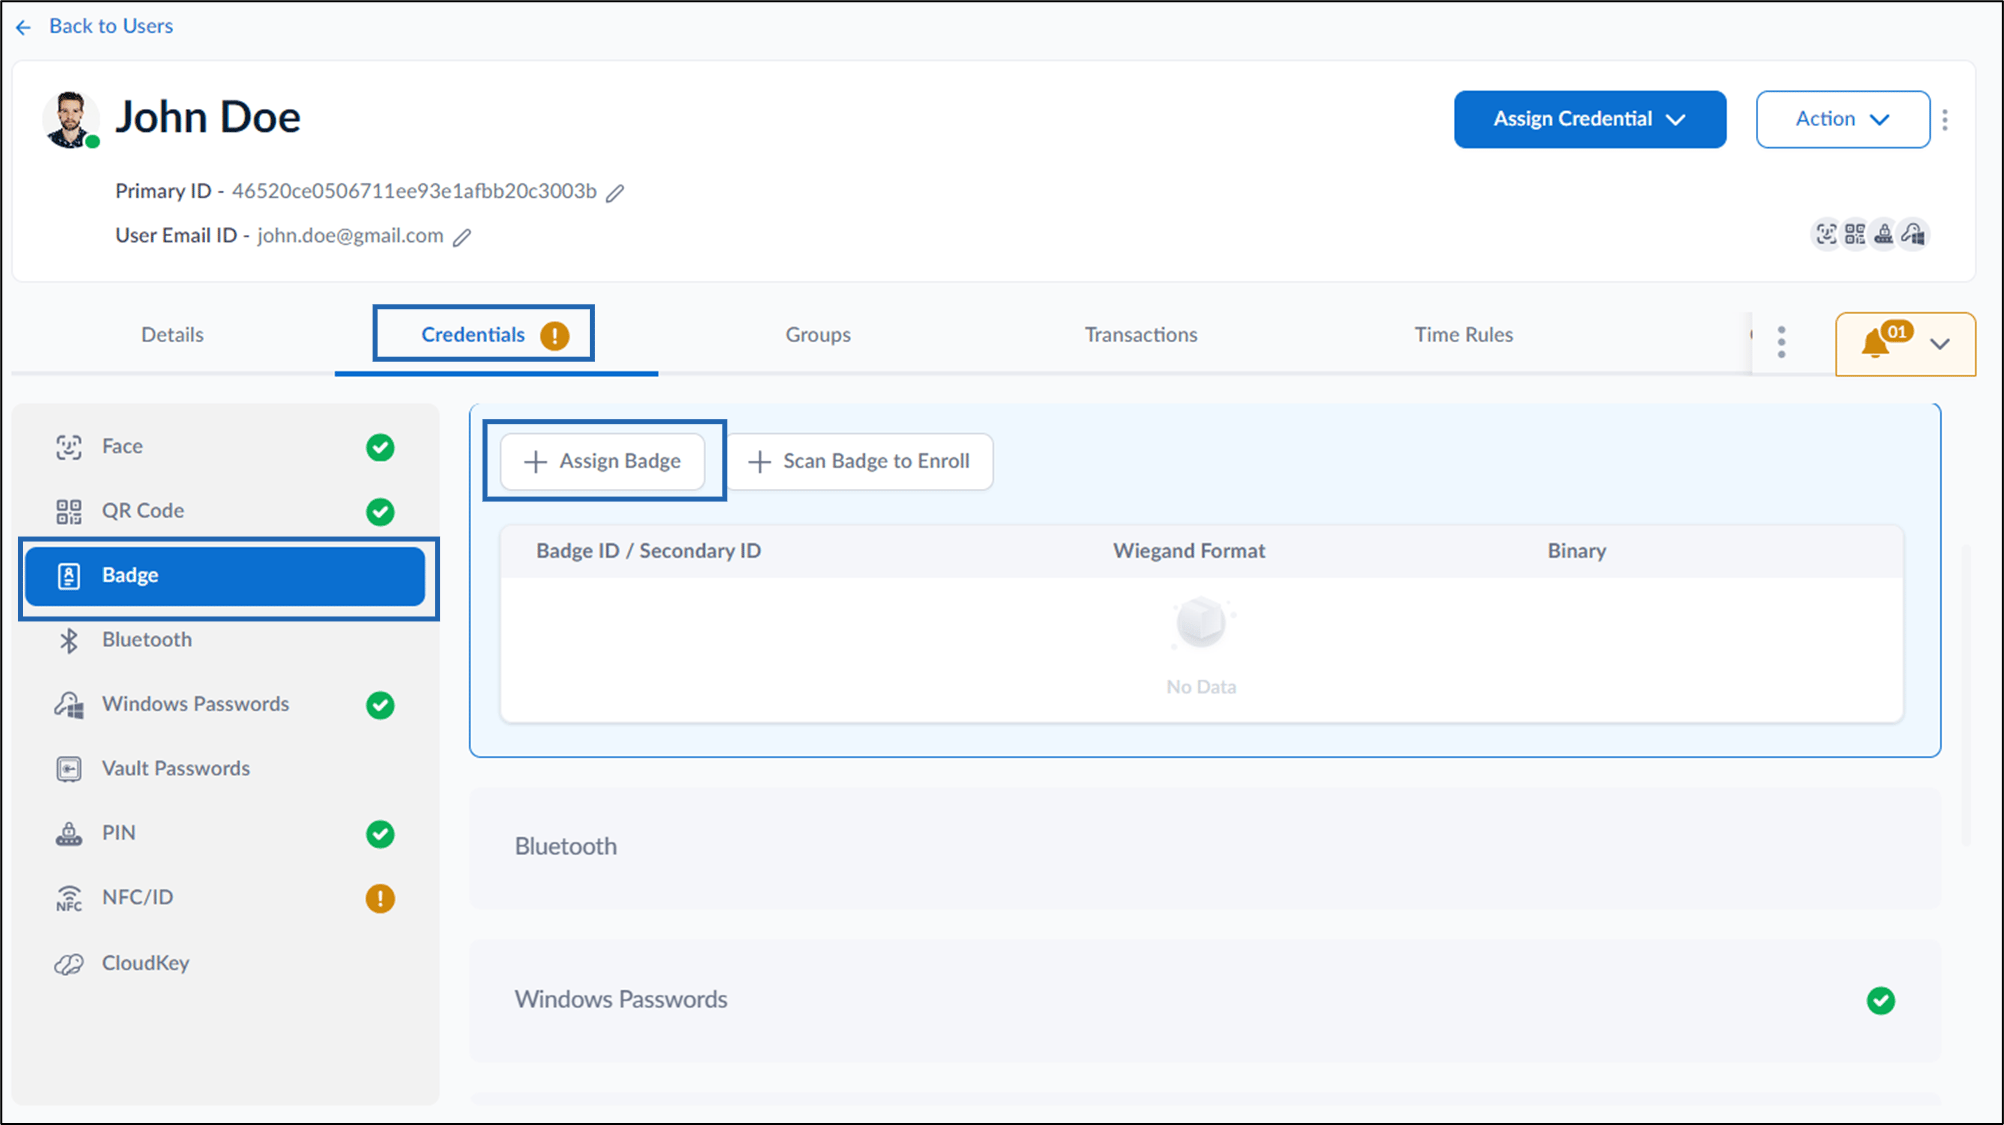
Task: Select Windows Passwords in the sidebar
Action: [x=225, y=705]
